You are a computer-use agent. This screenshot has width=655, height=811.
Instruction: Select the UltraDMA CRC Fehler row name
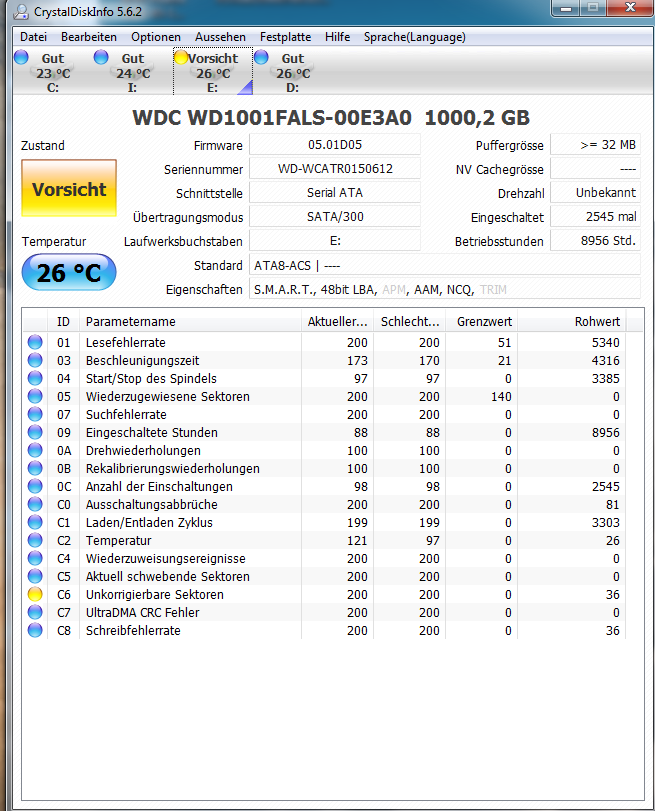pyautogui.click(x=142, y=612)
